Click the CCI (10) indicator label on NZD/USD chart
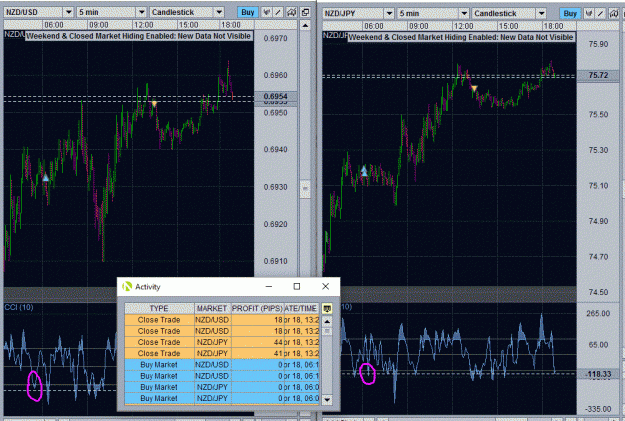Viewport: 625px width, 421px height. (19, 307)
